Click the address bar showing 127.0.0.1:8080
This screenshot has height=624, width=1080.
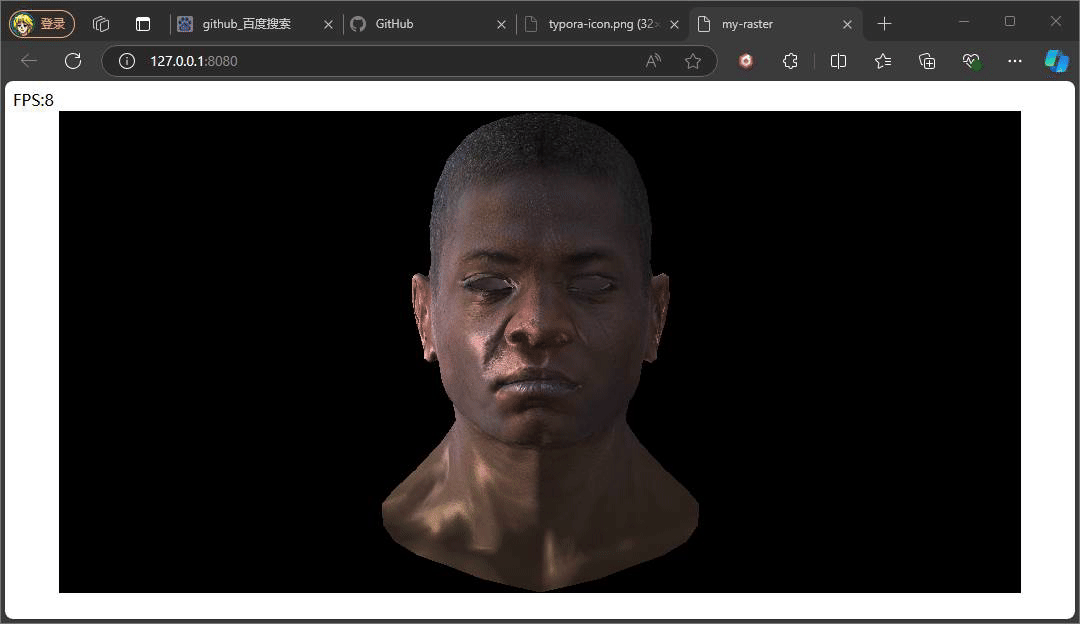pyautogui.click(x=408, y=61)
